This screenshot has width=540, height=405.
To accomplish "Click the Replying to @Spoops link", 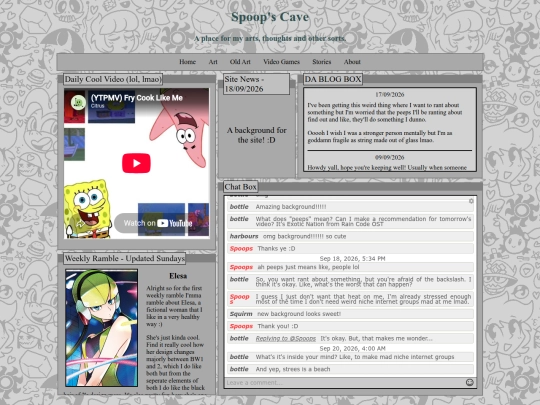I will [285, 339].
